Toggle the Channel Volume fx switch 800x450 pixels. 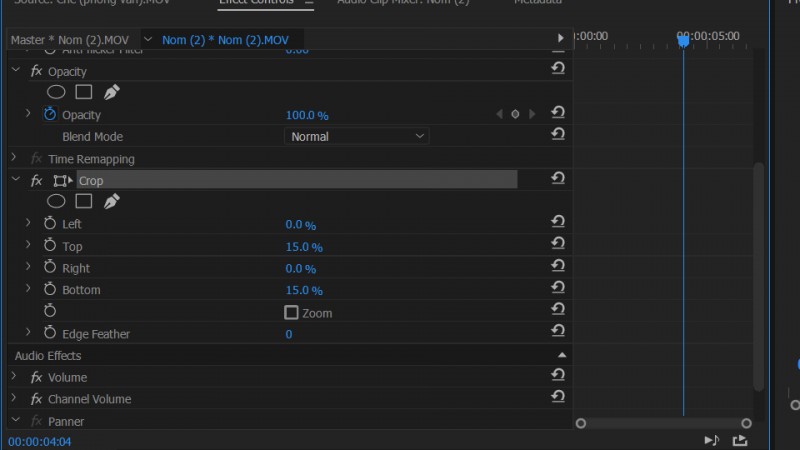point(36,398)
